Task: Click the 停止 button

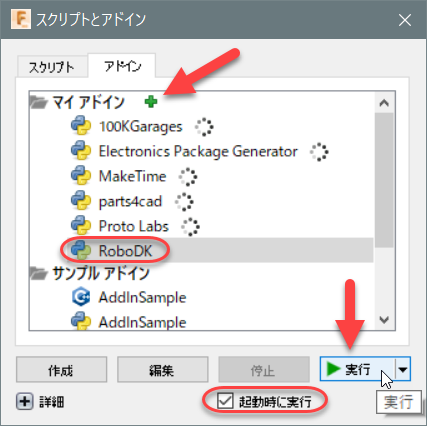Action: [264, 370]
